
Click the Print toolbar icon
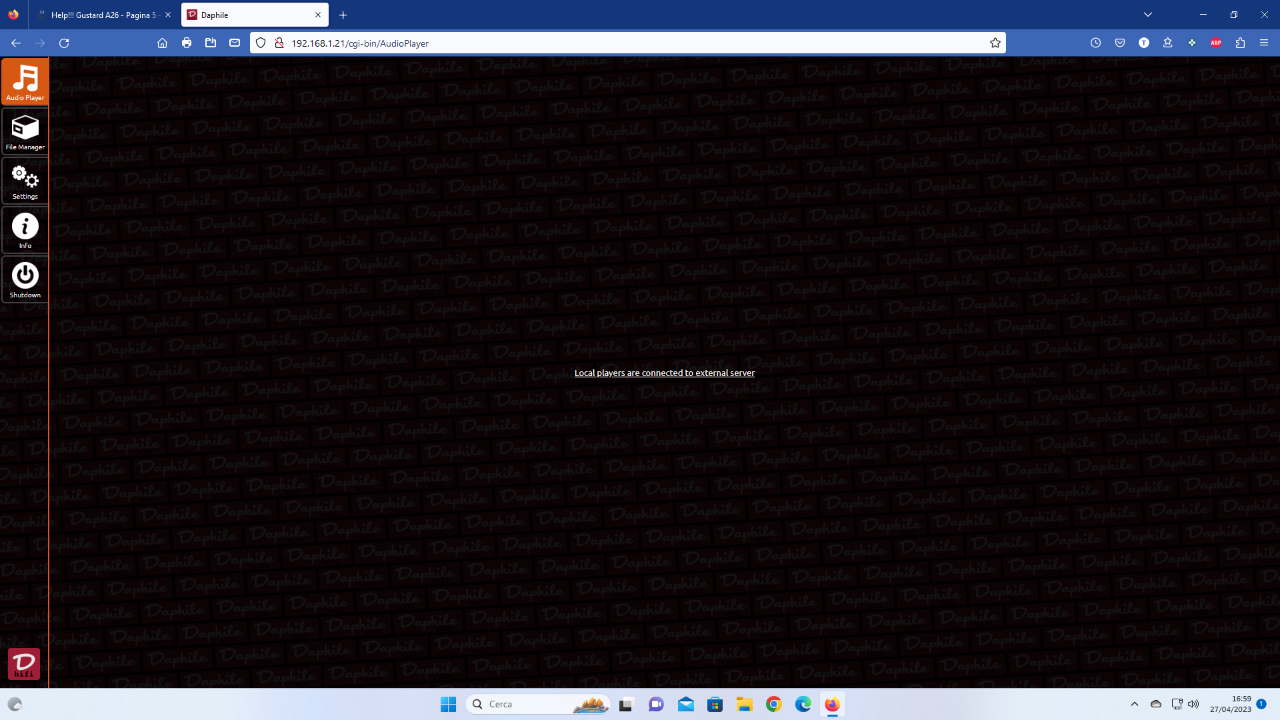coord(186,43)
